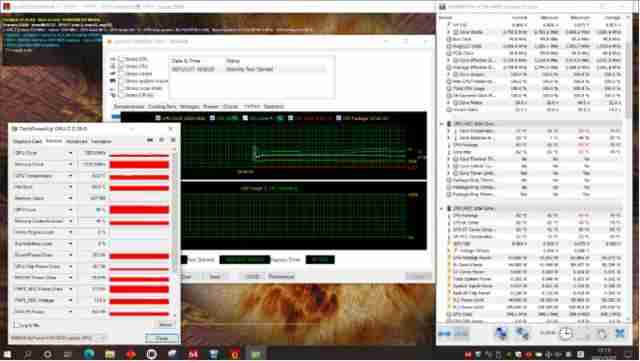Toggle Stress local disks checkbox
The width and height of the screenshot is (640, 361).
tap(121, 88)
